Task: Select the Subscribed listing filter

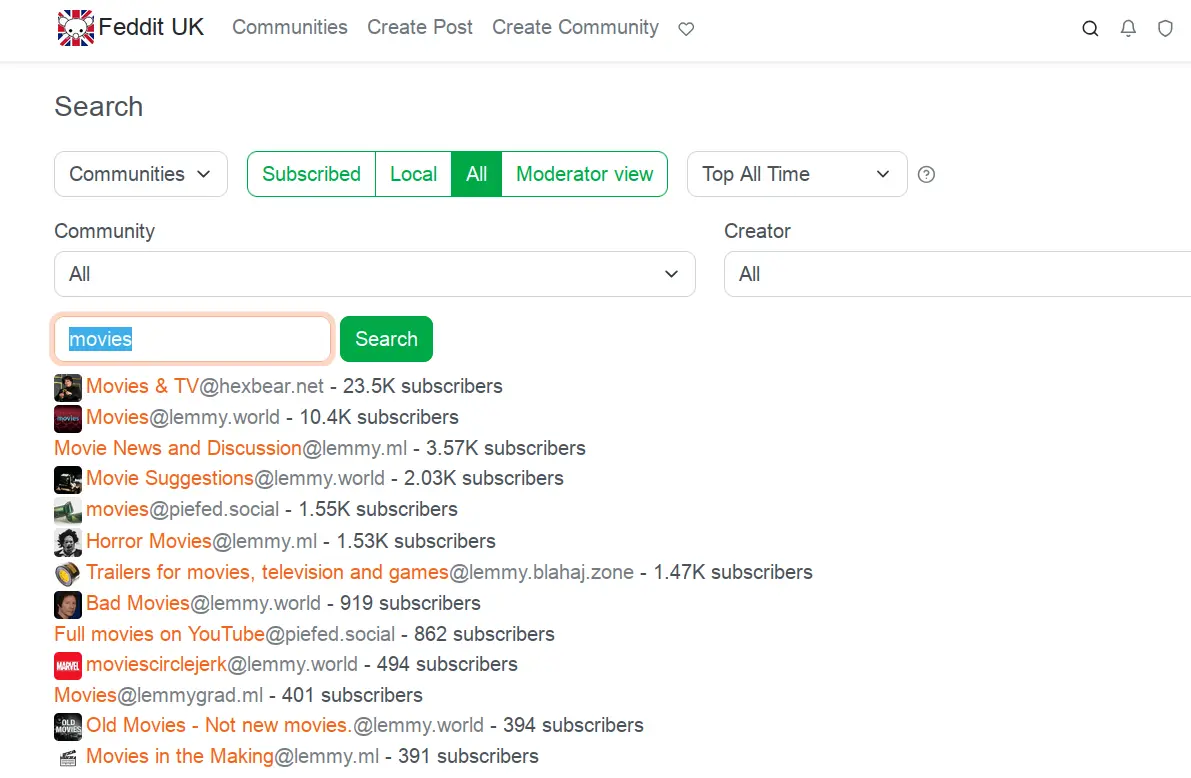Action: (311, 174)
